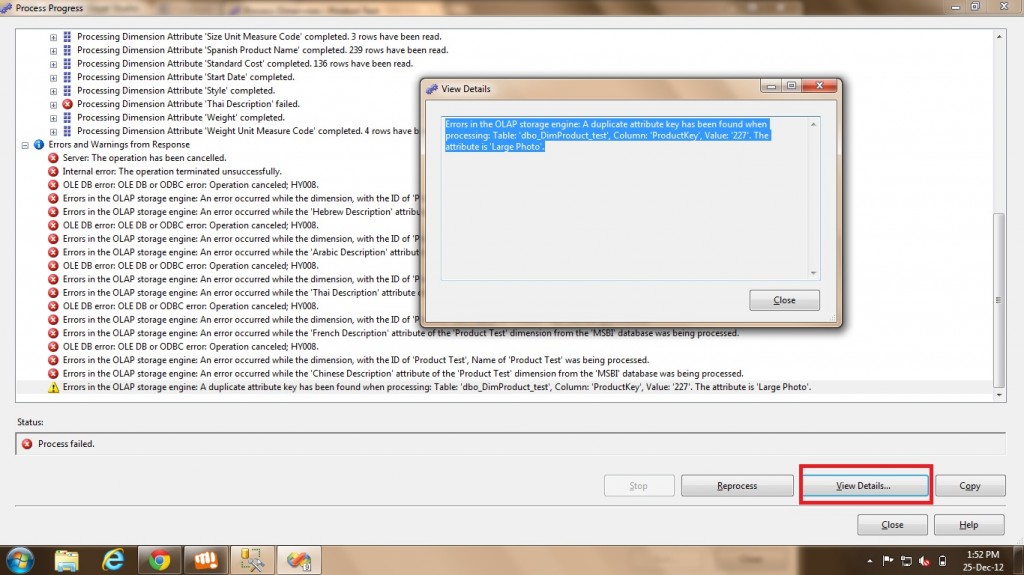Image resolution: width=1024 pixels, height=575 pixels.
Task: Expand the 'Standard Cost' attribute node
Action: tap(53, 63)
